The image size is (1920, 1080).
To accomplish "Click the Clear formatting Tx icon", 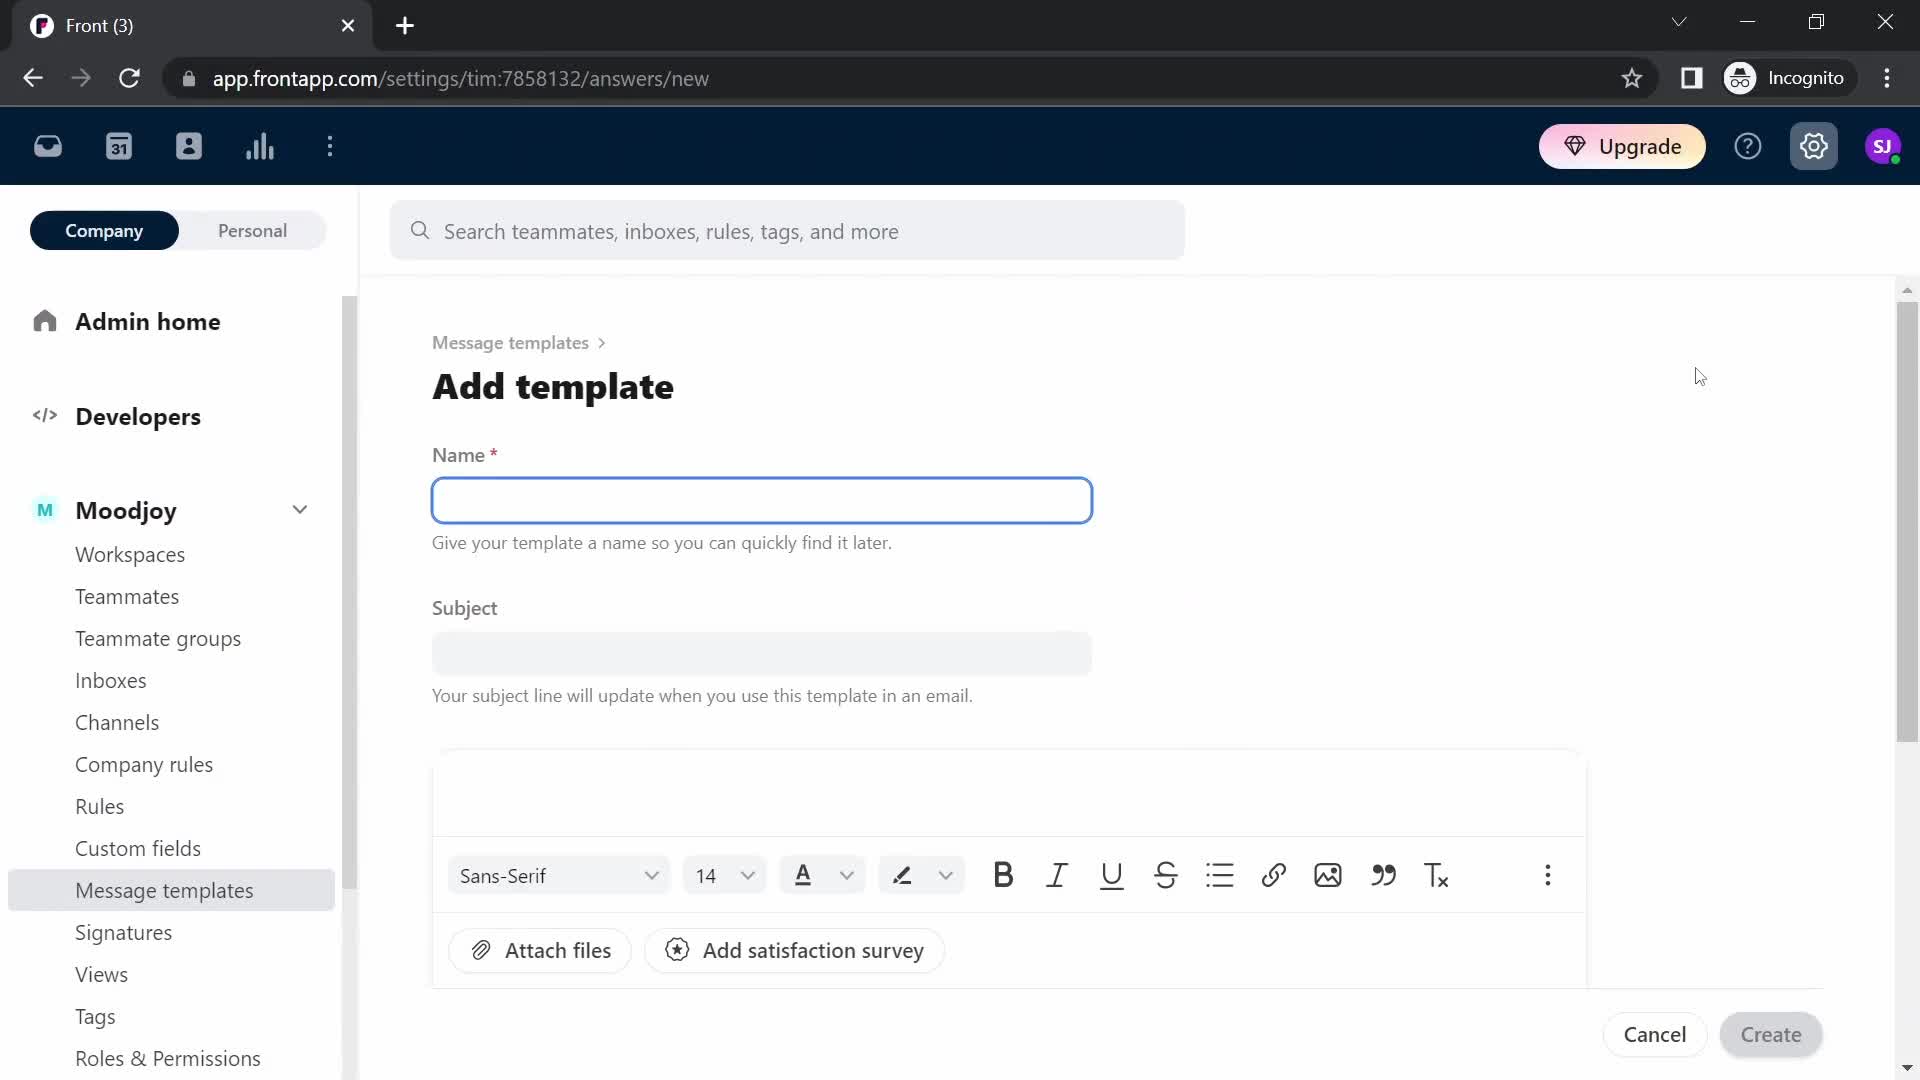I will tap(1437, 876).
